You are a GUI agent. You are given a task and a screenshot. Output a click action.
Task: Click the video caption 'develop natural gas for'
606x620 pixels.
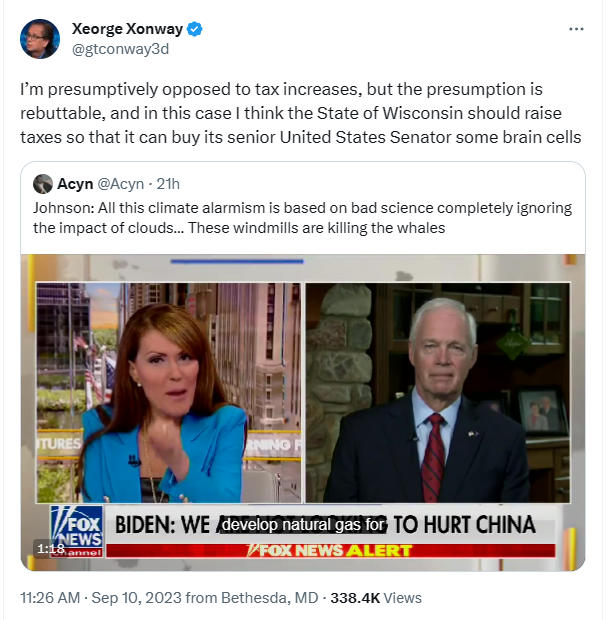303,525
